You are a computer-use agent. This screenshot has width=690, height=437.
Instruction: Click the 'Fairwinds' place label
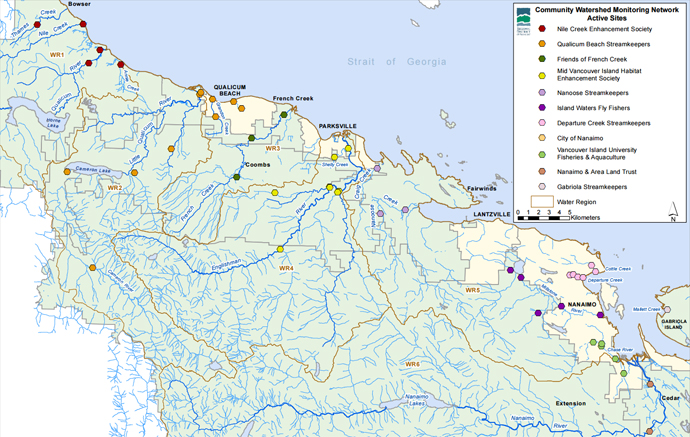click(x=482, y=188)
